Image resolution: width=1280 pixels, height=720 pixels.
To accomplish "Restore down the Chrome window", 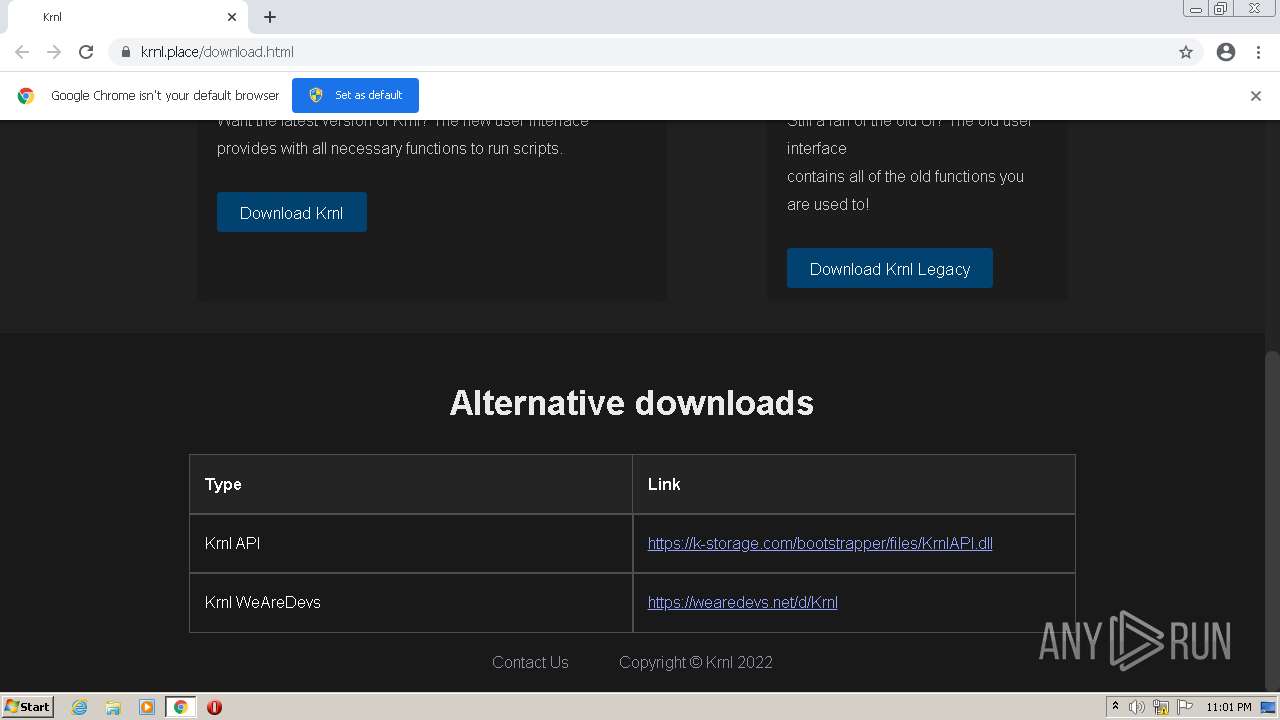I will click(1221, 9).
